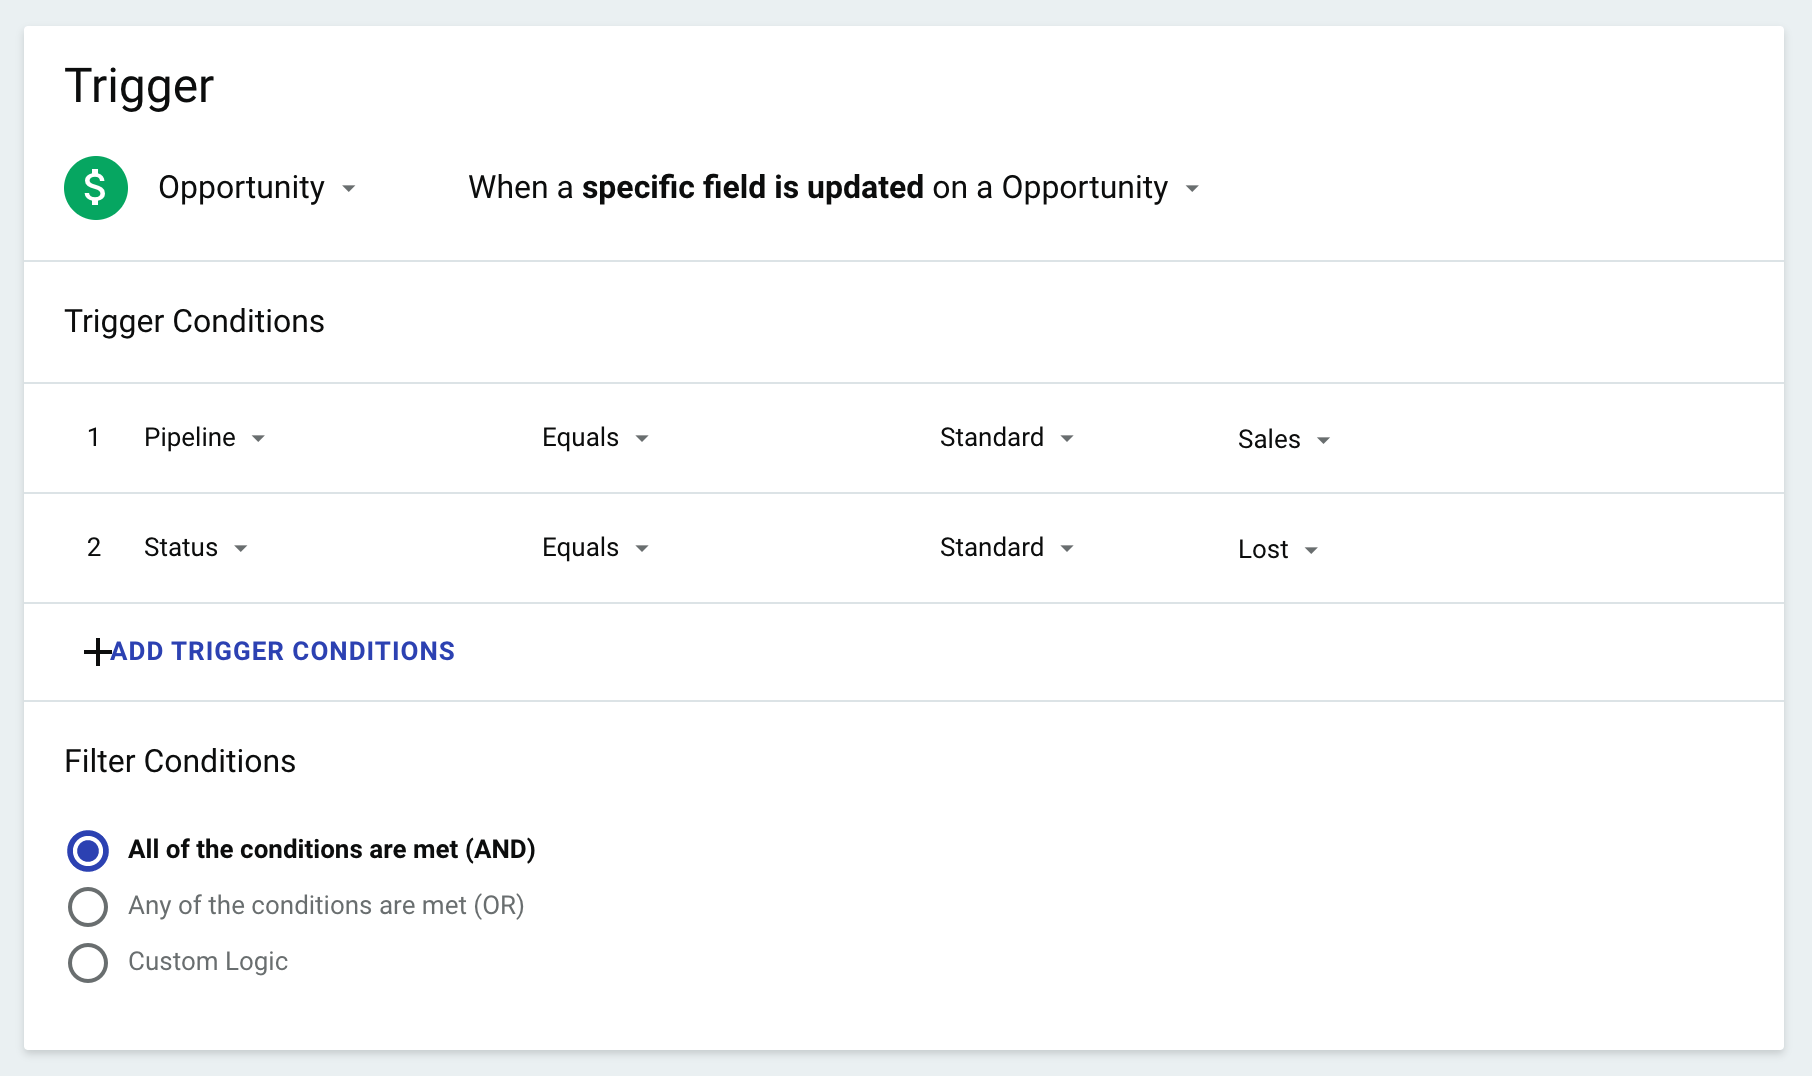Viewport: 1812px width, 1076px height.
Task: Open the Standard dropdown in Status row
Action: pos(1007,548)
